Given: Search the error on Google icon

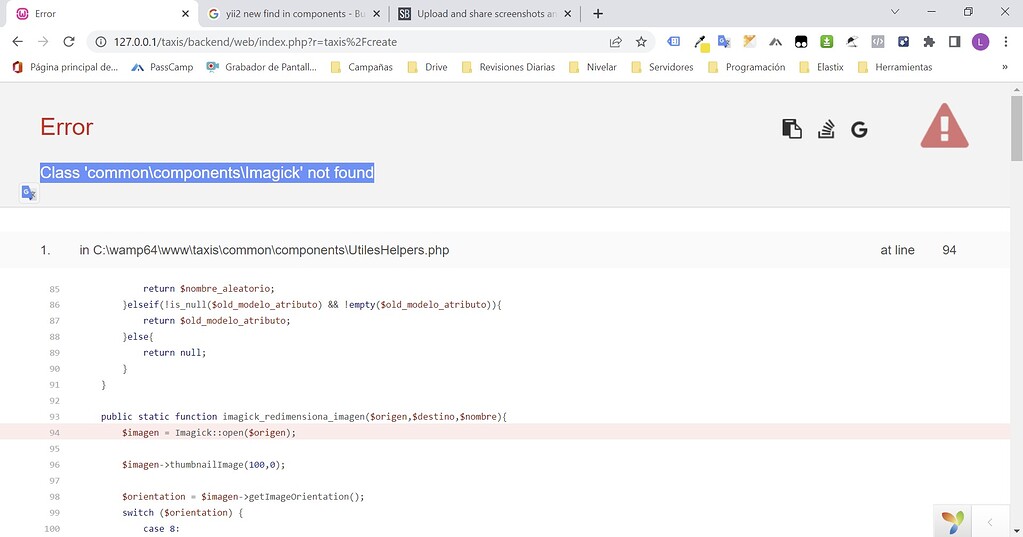Looking at the screenshot, I should click(x=859, y=130).
